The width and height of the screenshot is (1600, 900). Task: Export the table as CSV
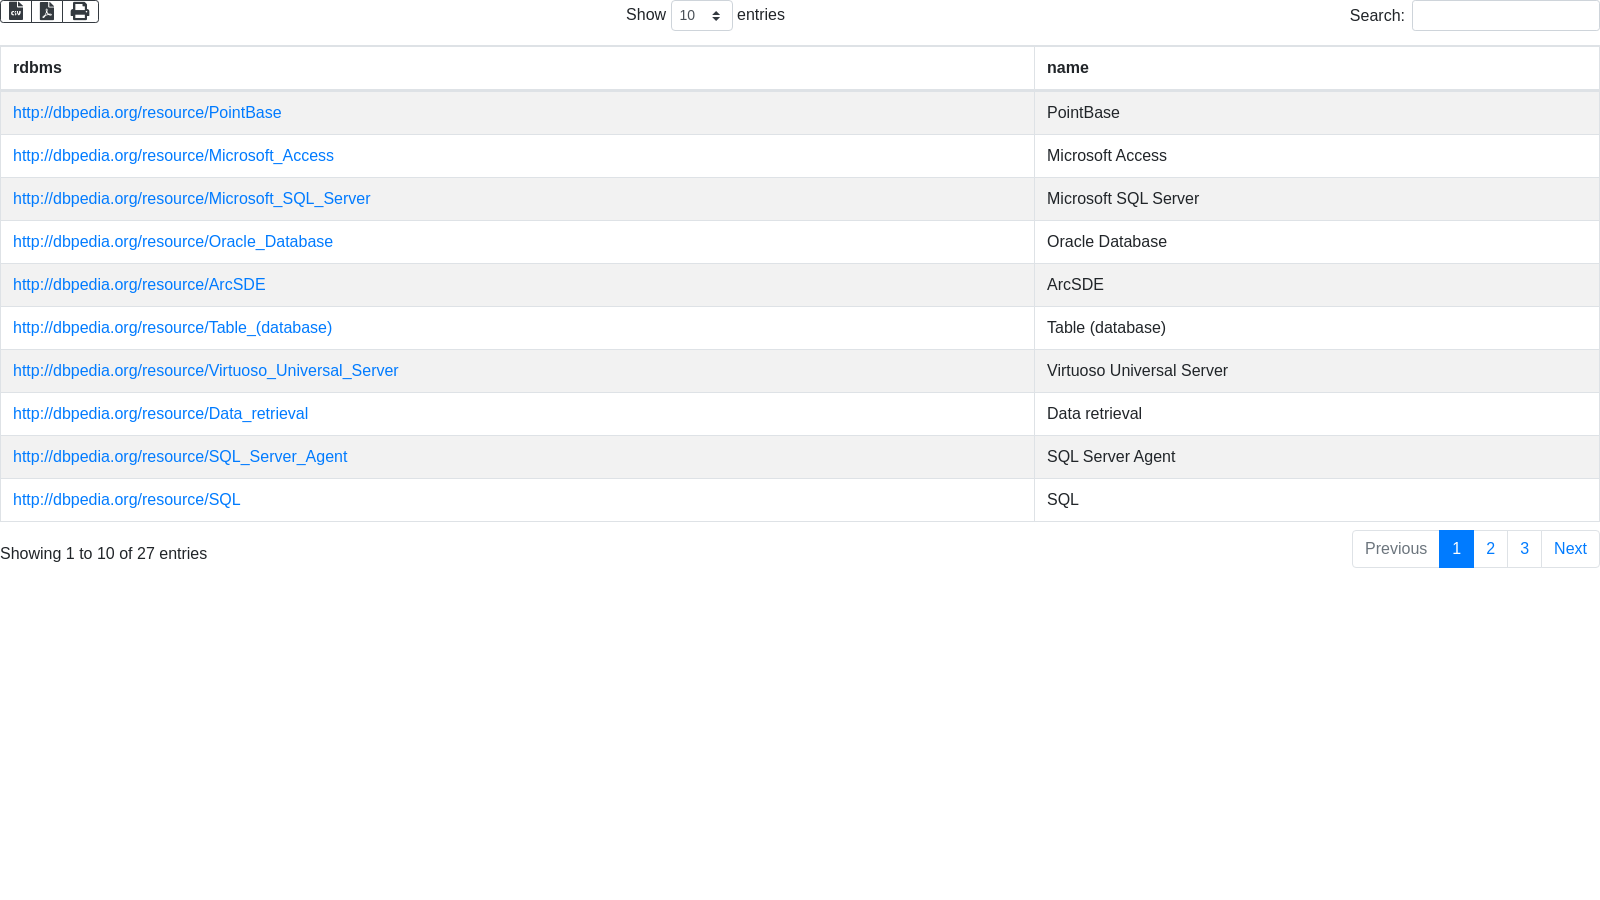[16, 11]
